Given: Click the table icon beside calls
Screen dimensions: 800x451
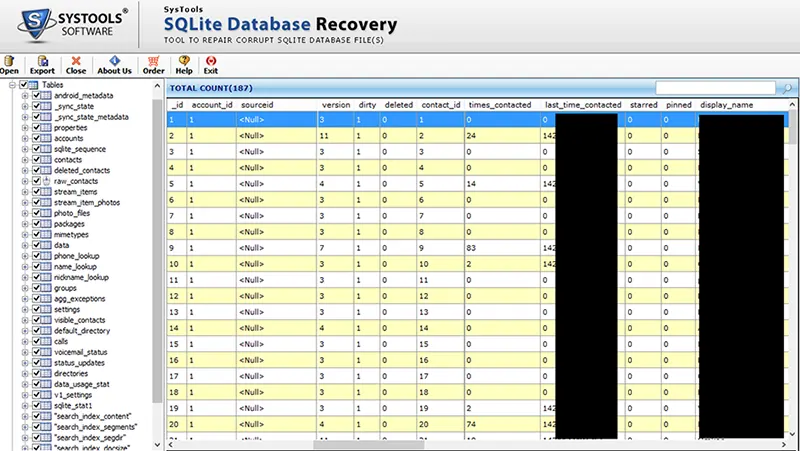Looking at the screenshot, I should click(x=46, y=341).
